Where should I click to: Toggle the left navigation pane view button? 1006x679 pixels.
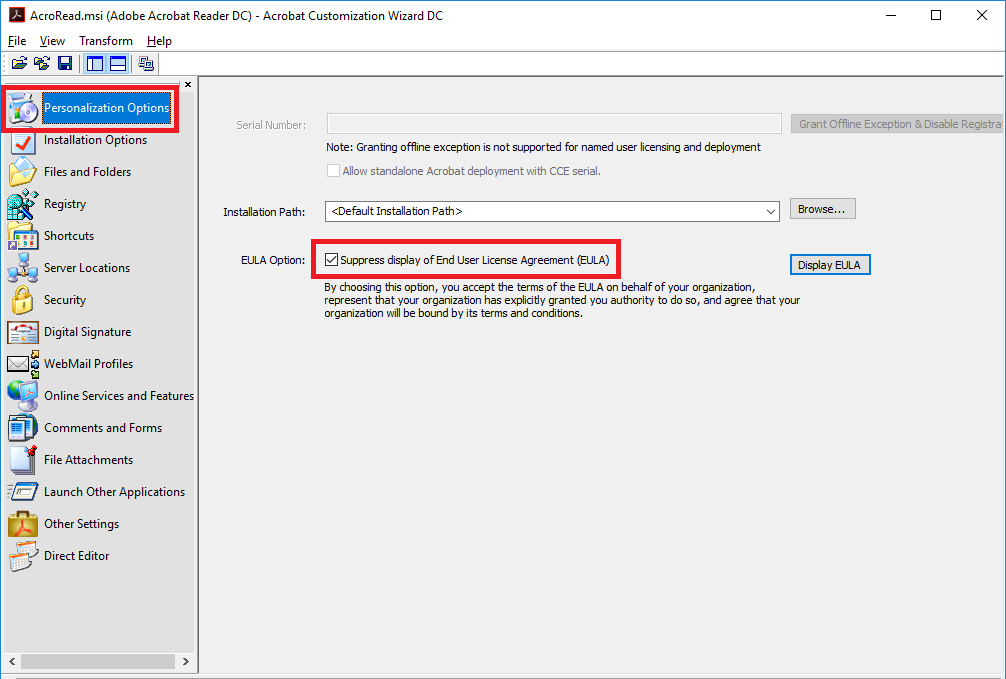coord(95,64)
